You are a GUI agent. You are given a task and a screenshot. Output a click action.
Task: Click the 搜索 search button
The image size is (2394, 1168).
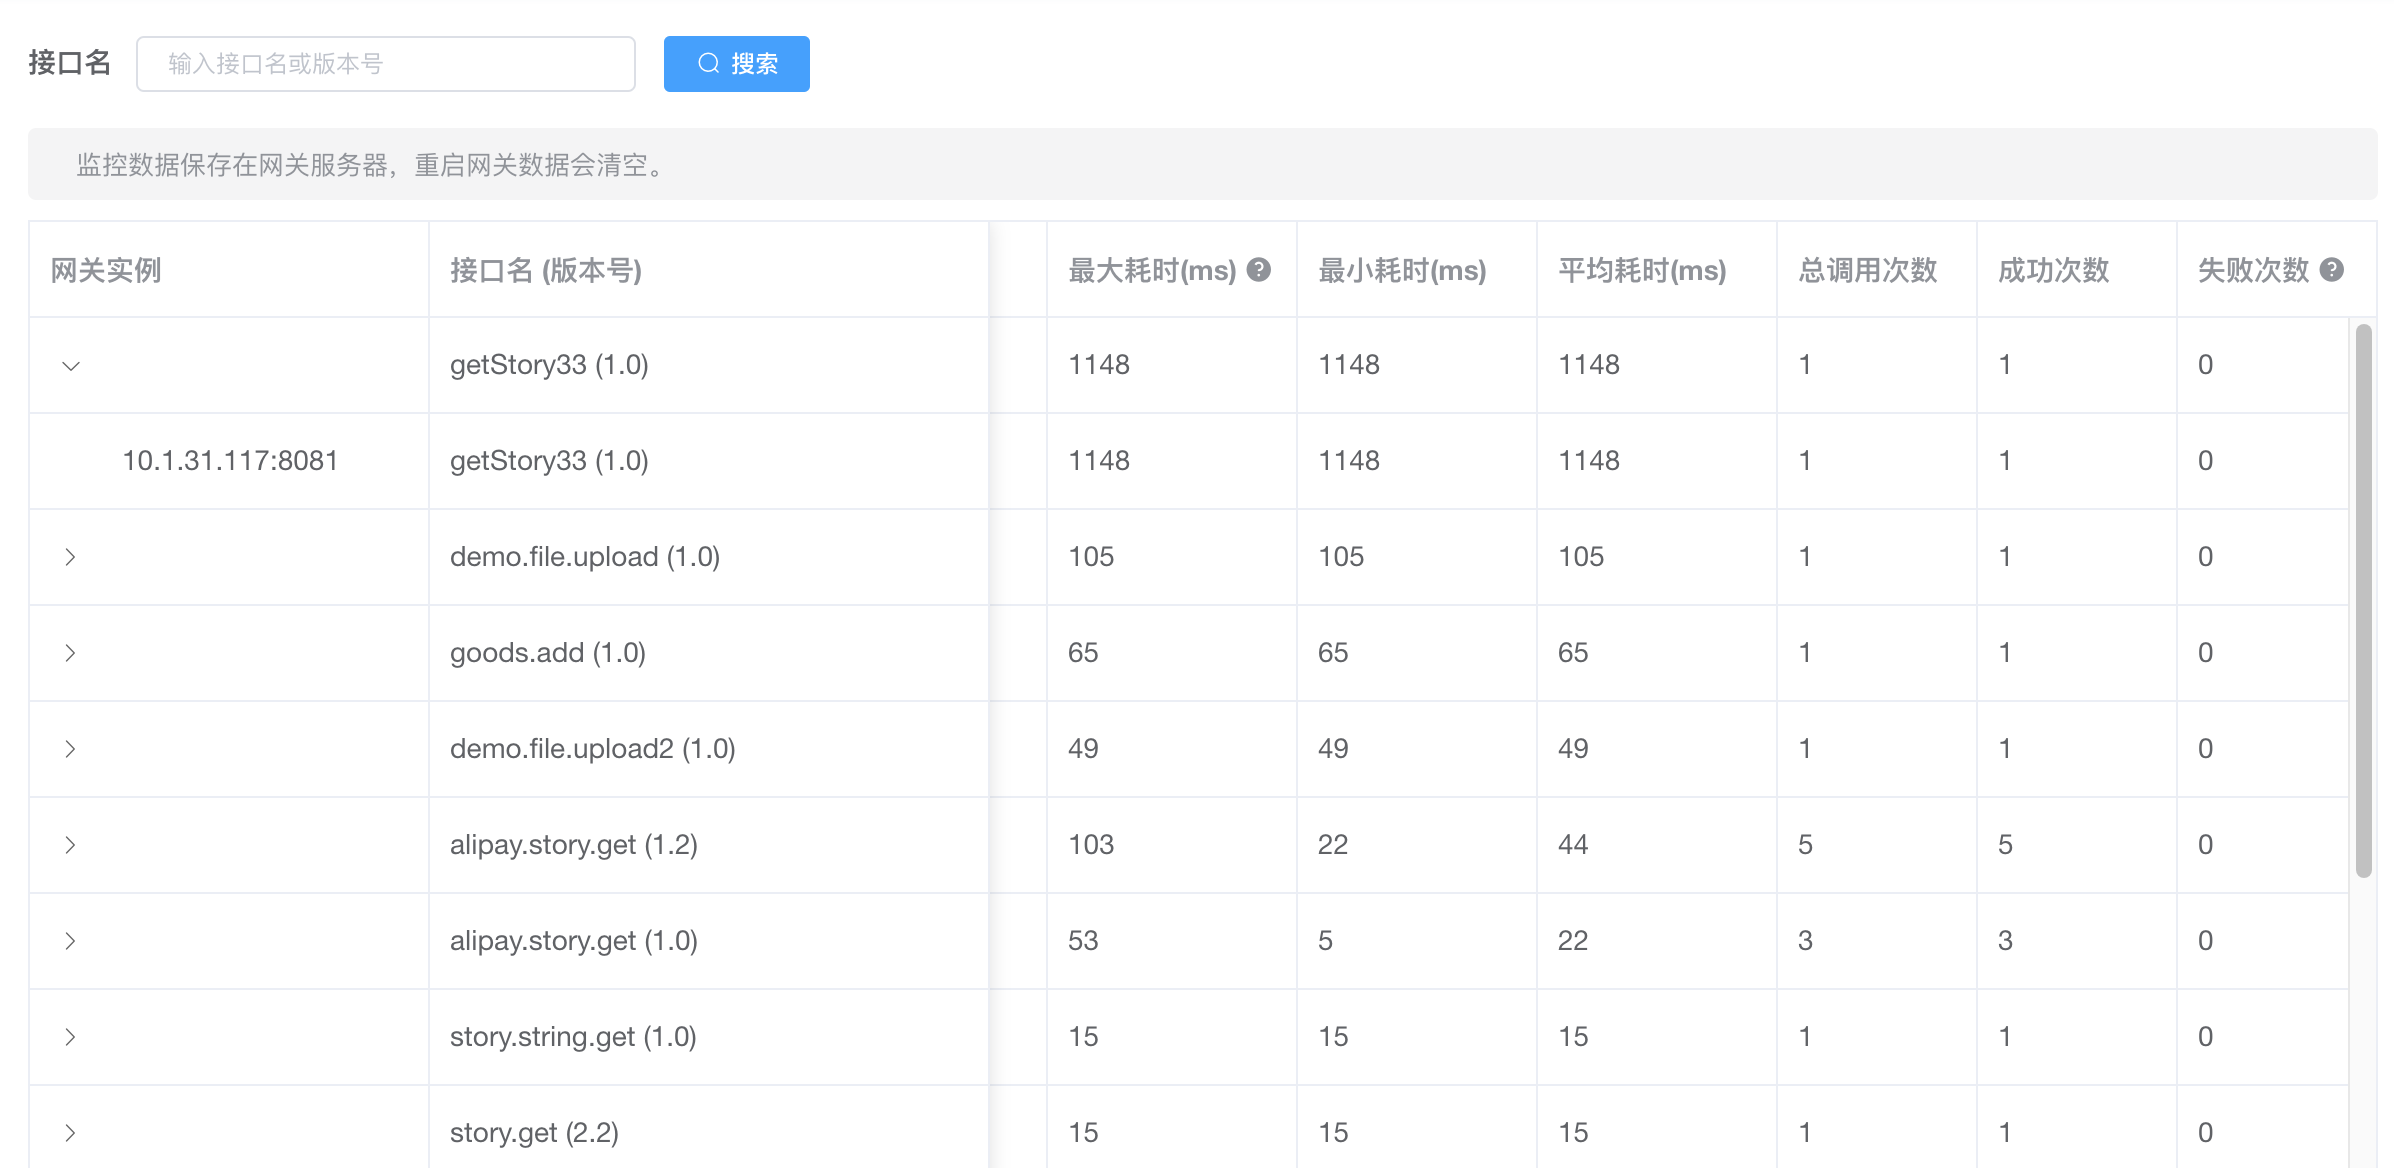click(x=736, y=64)
